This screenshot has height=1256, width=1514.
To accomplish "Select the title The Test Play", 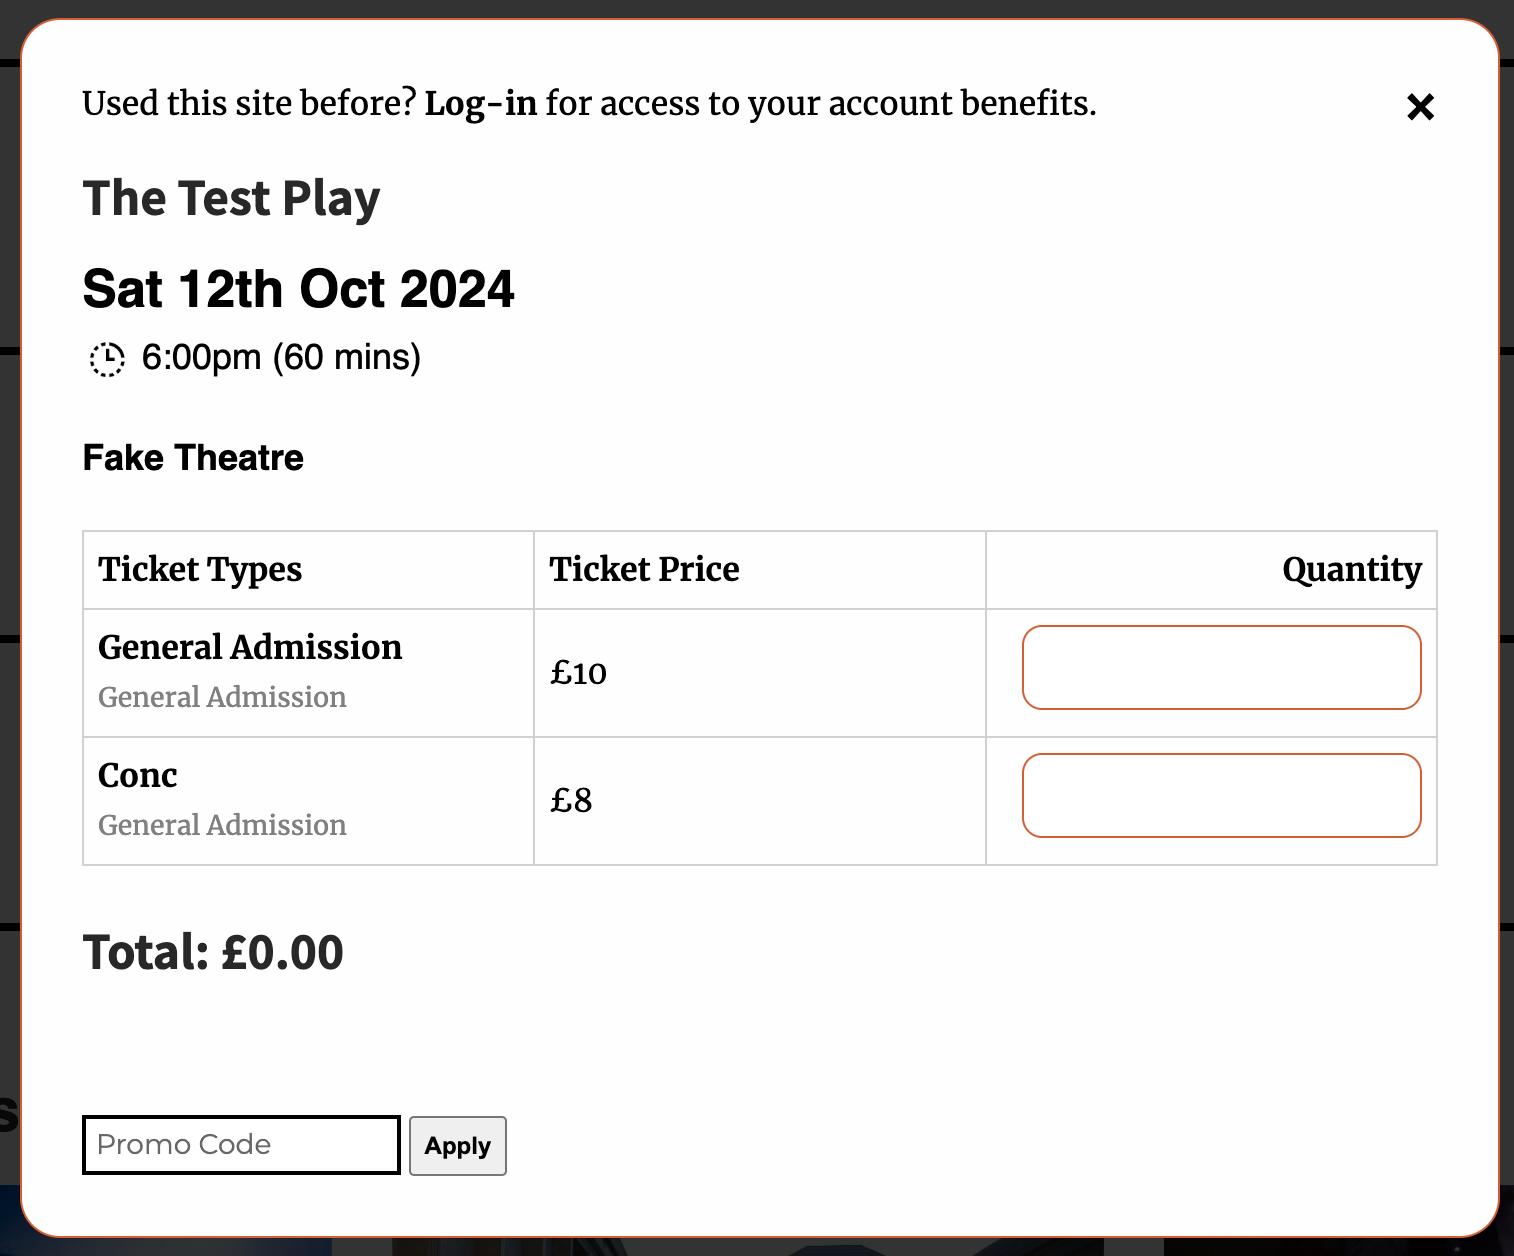I will tap(231, 198).
